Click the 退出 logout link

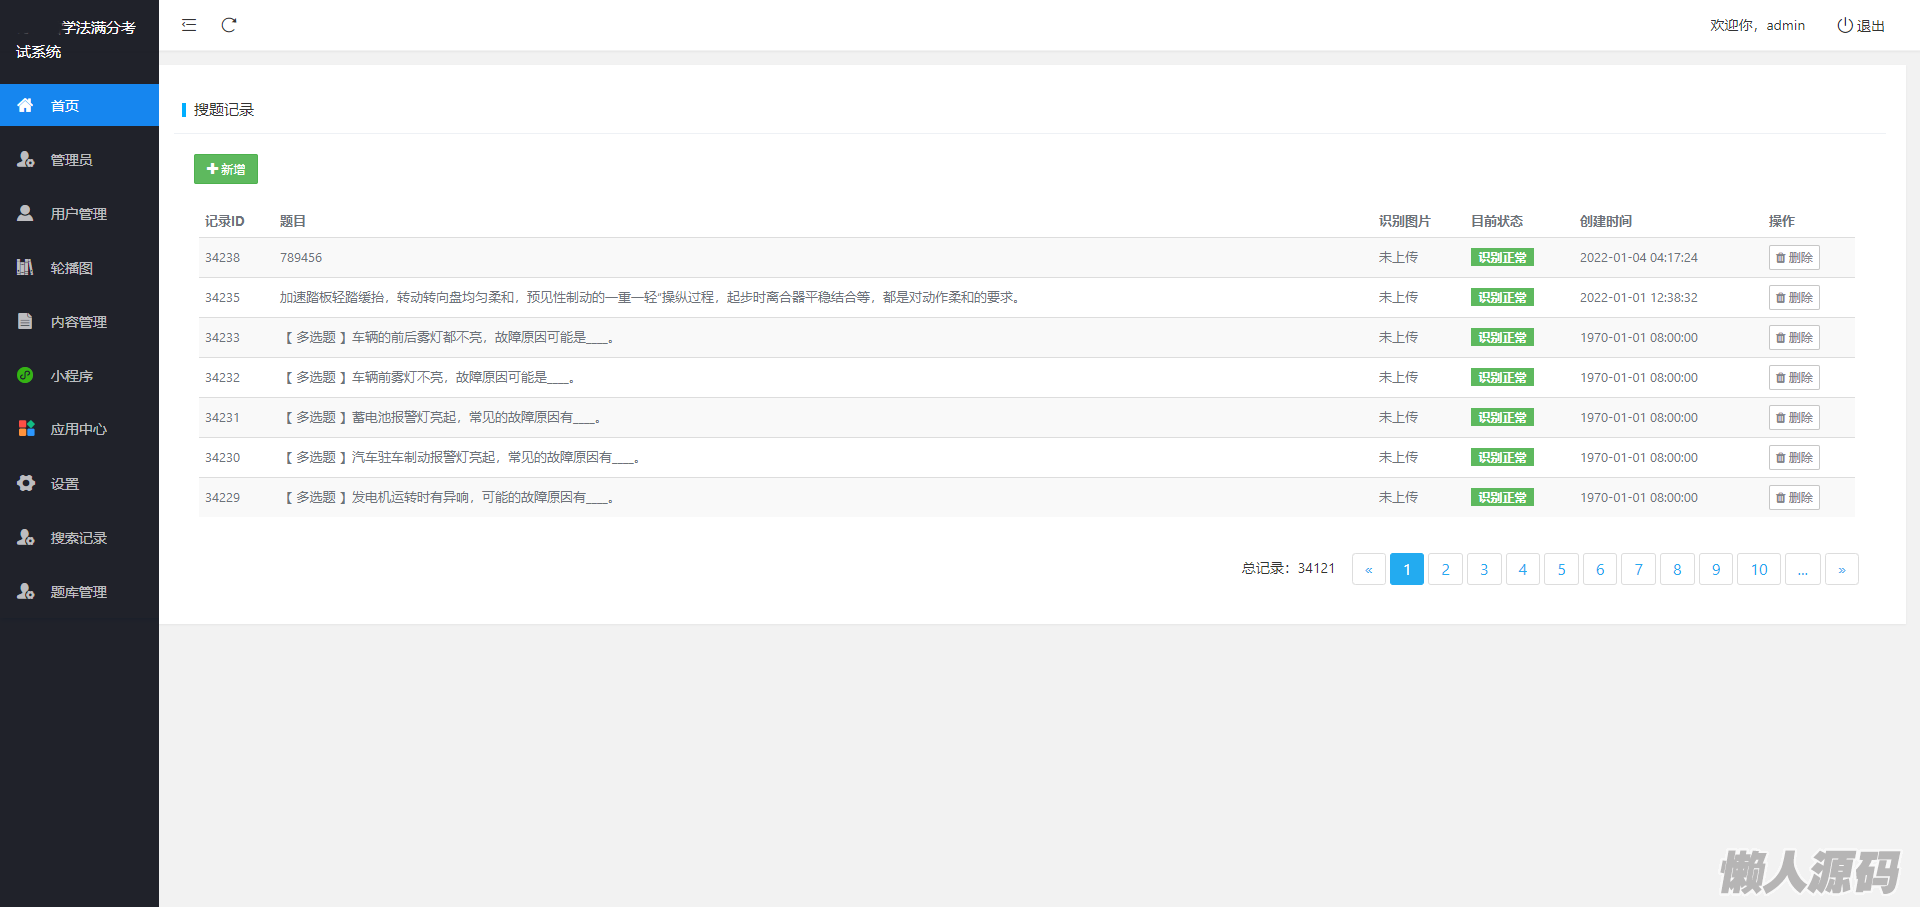click(1861, 25)
